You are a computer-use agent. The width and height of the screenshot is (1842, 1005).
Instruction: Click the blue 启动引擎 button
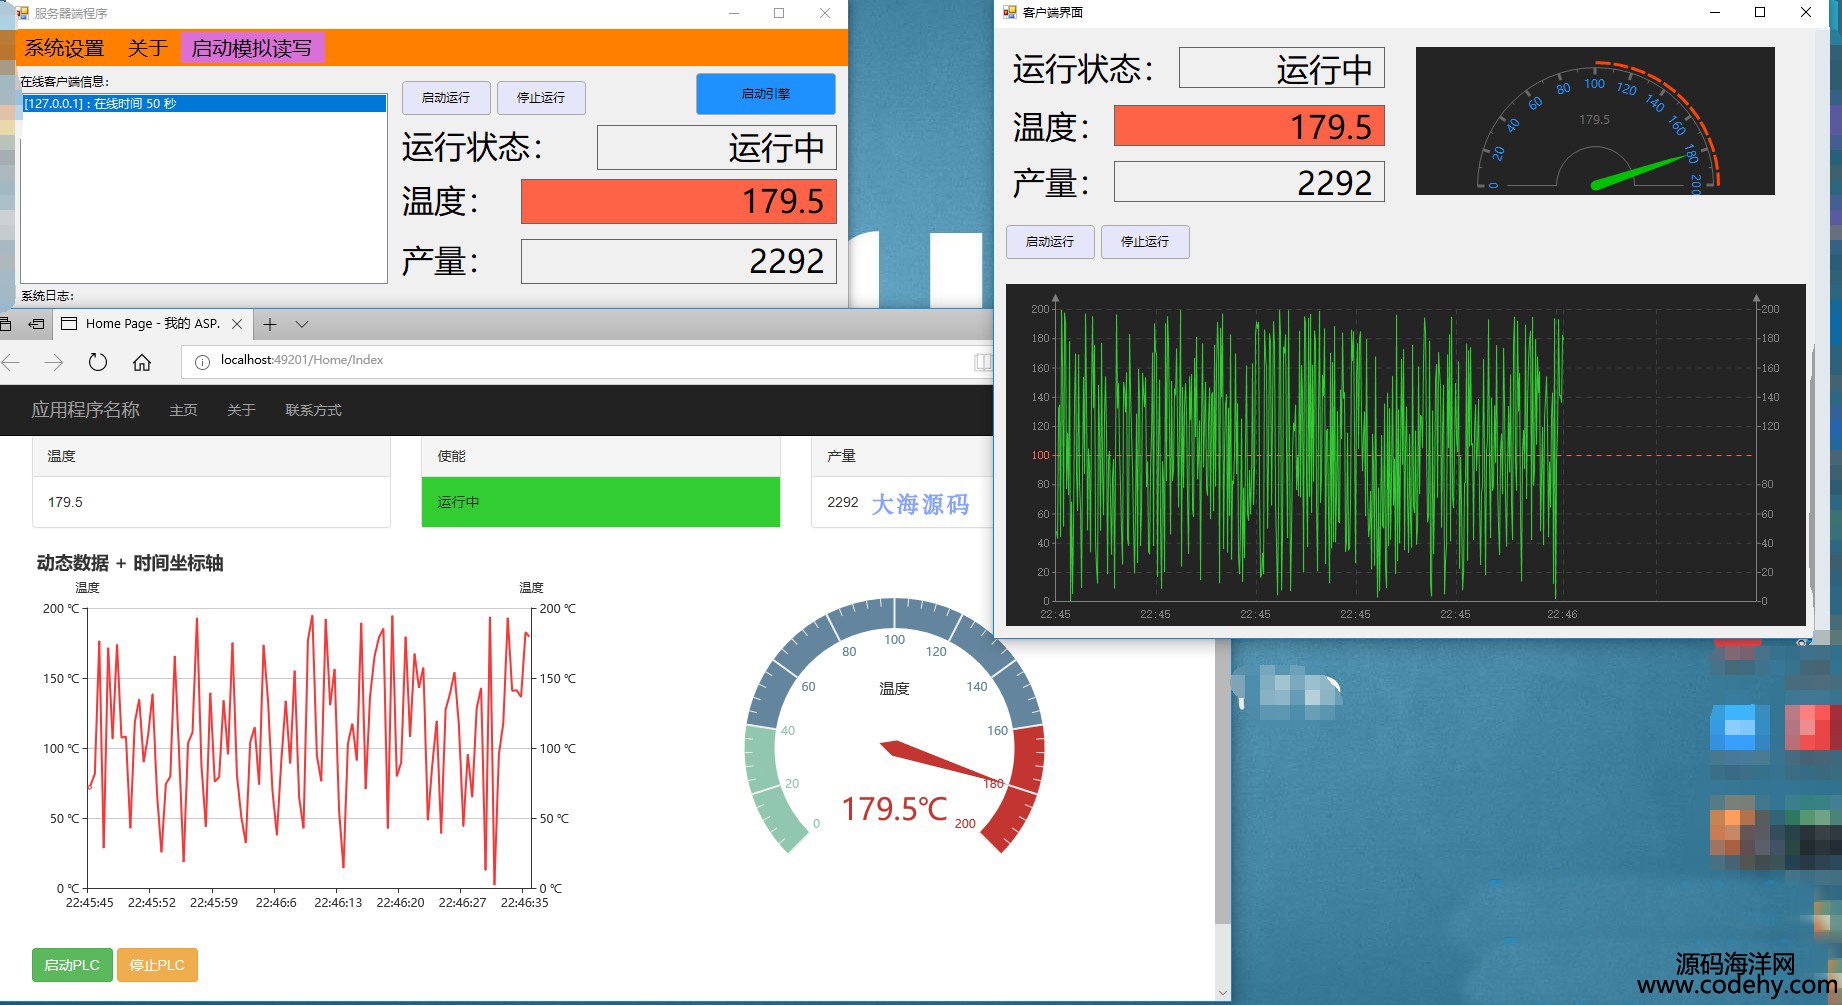(x=766, y=94)
